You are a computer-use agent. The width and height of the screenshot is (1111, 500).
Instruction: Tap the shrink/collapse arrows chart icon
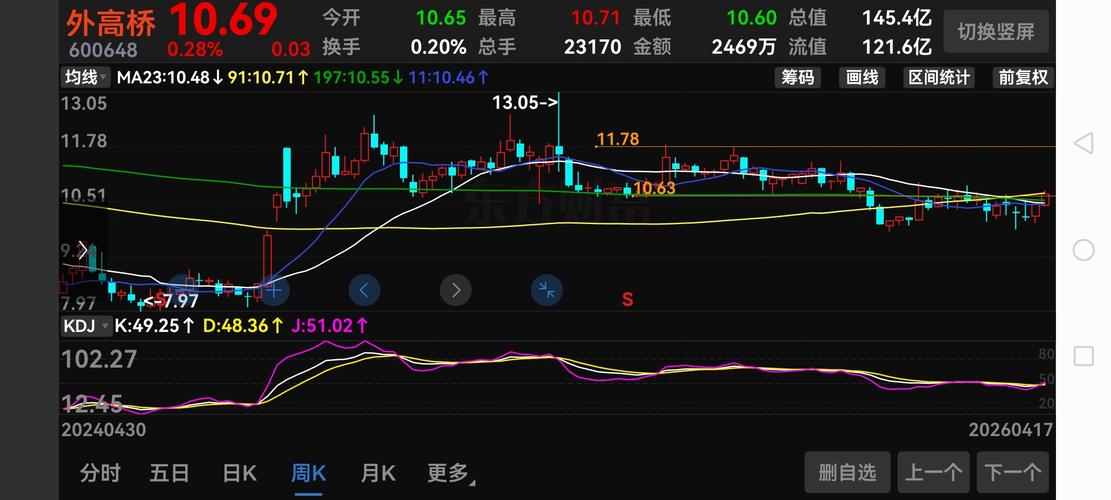pyautogui.click(x=547, y=290)
